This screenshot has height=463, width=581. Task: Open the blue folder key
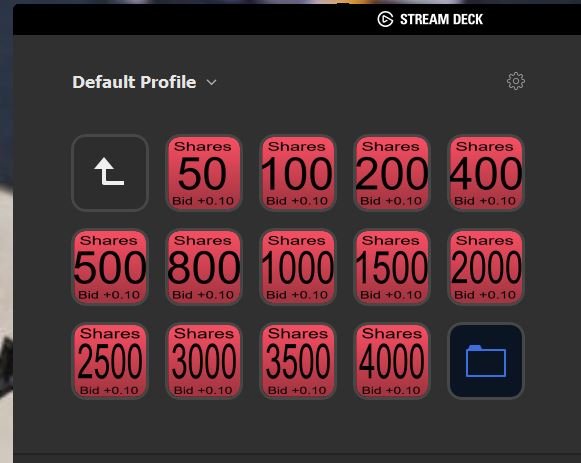(486, 361)
